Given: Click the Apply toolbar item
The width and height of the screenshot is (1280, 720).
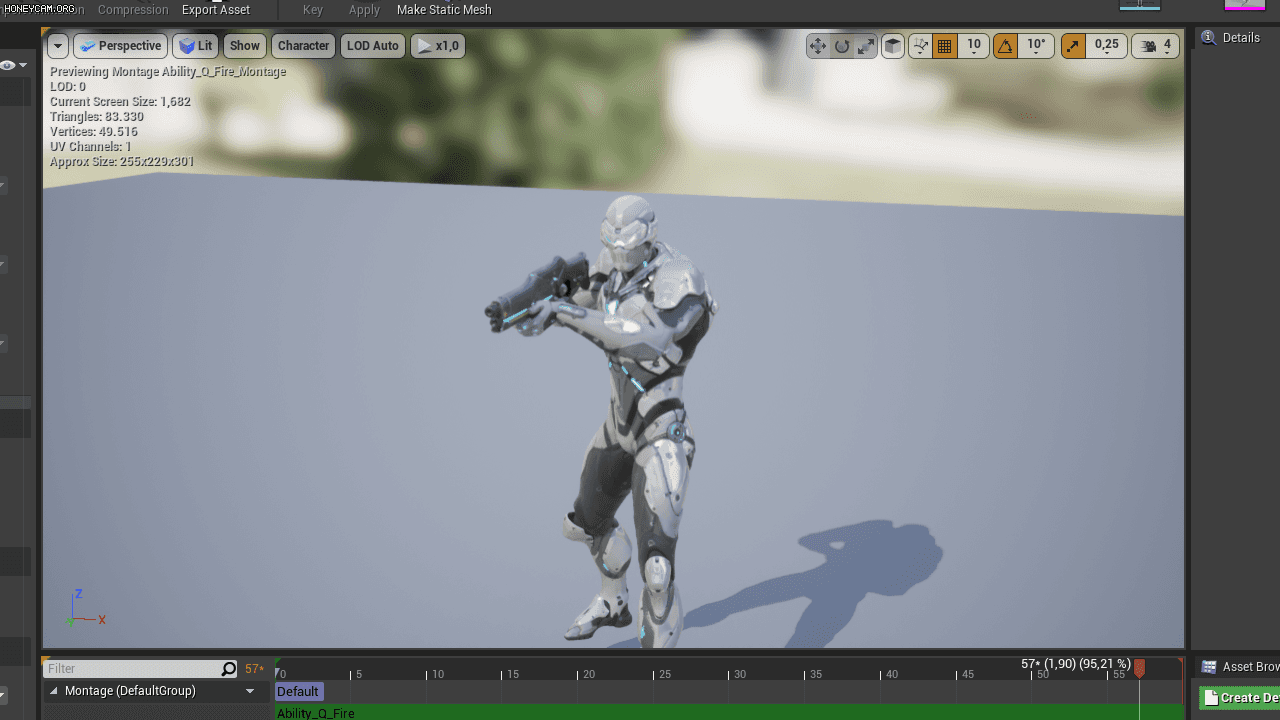Looking at the screenshot, I should tap(364, 10).
